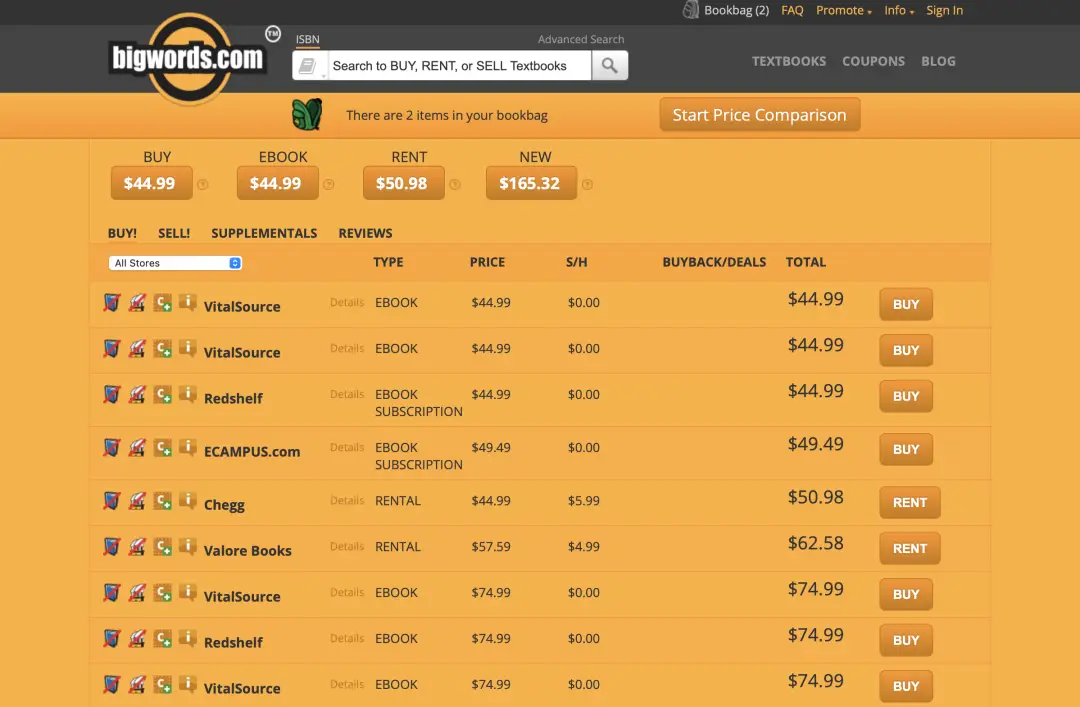Go to COUPONS in the top navigation
Viewport: 1080px width, 707px height.
(873, 61)
